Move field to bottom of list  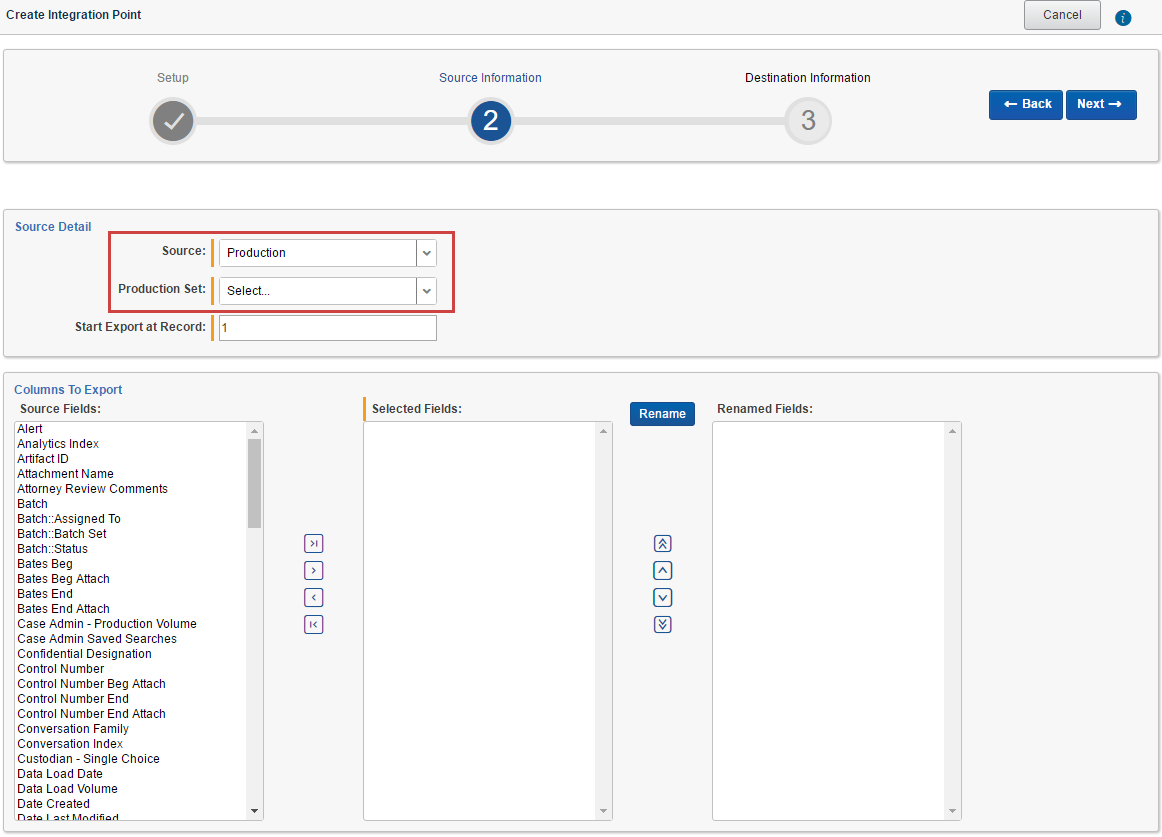[x=663, y=624]
